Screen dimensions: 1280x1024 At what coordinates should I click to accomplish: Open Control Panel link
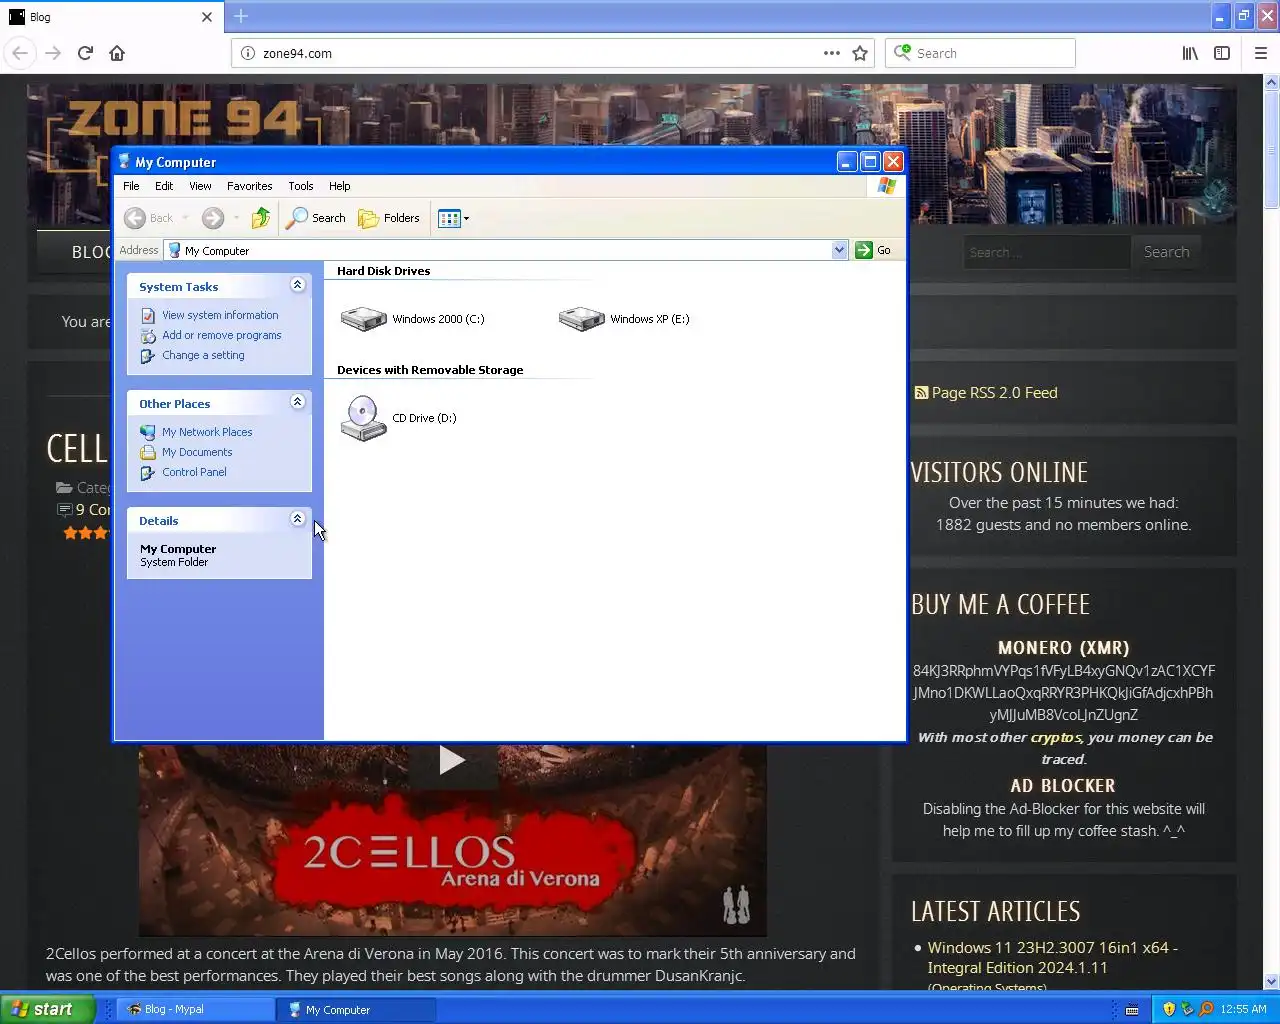pyautogui.click(x=194, y=472)
